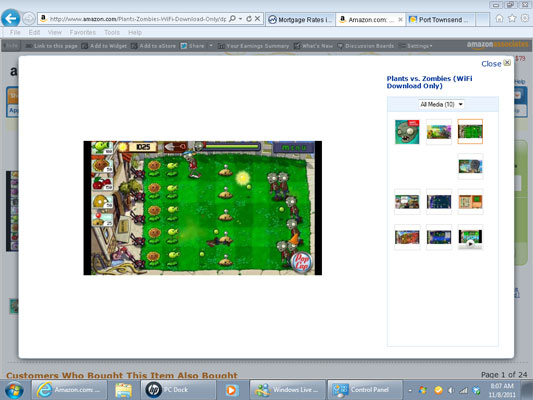Select the zombie head cover thumbnail

[x=407, y=132]
